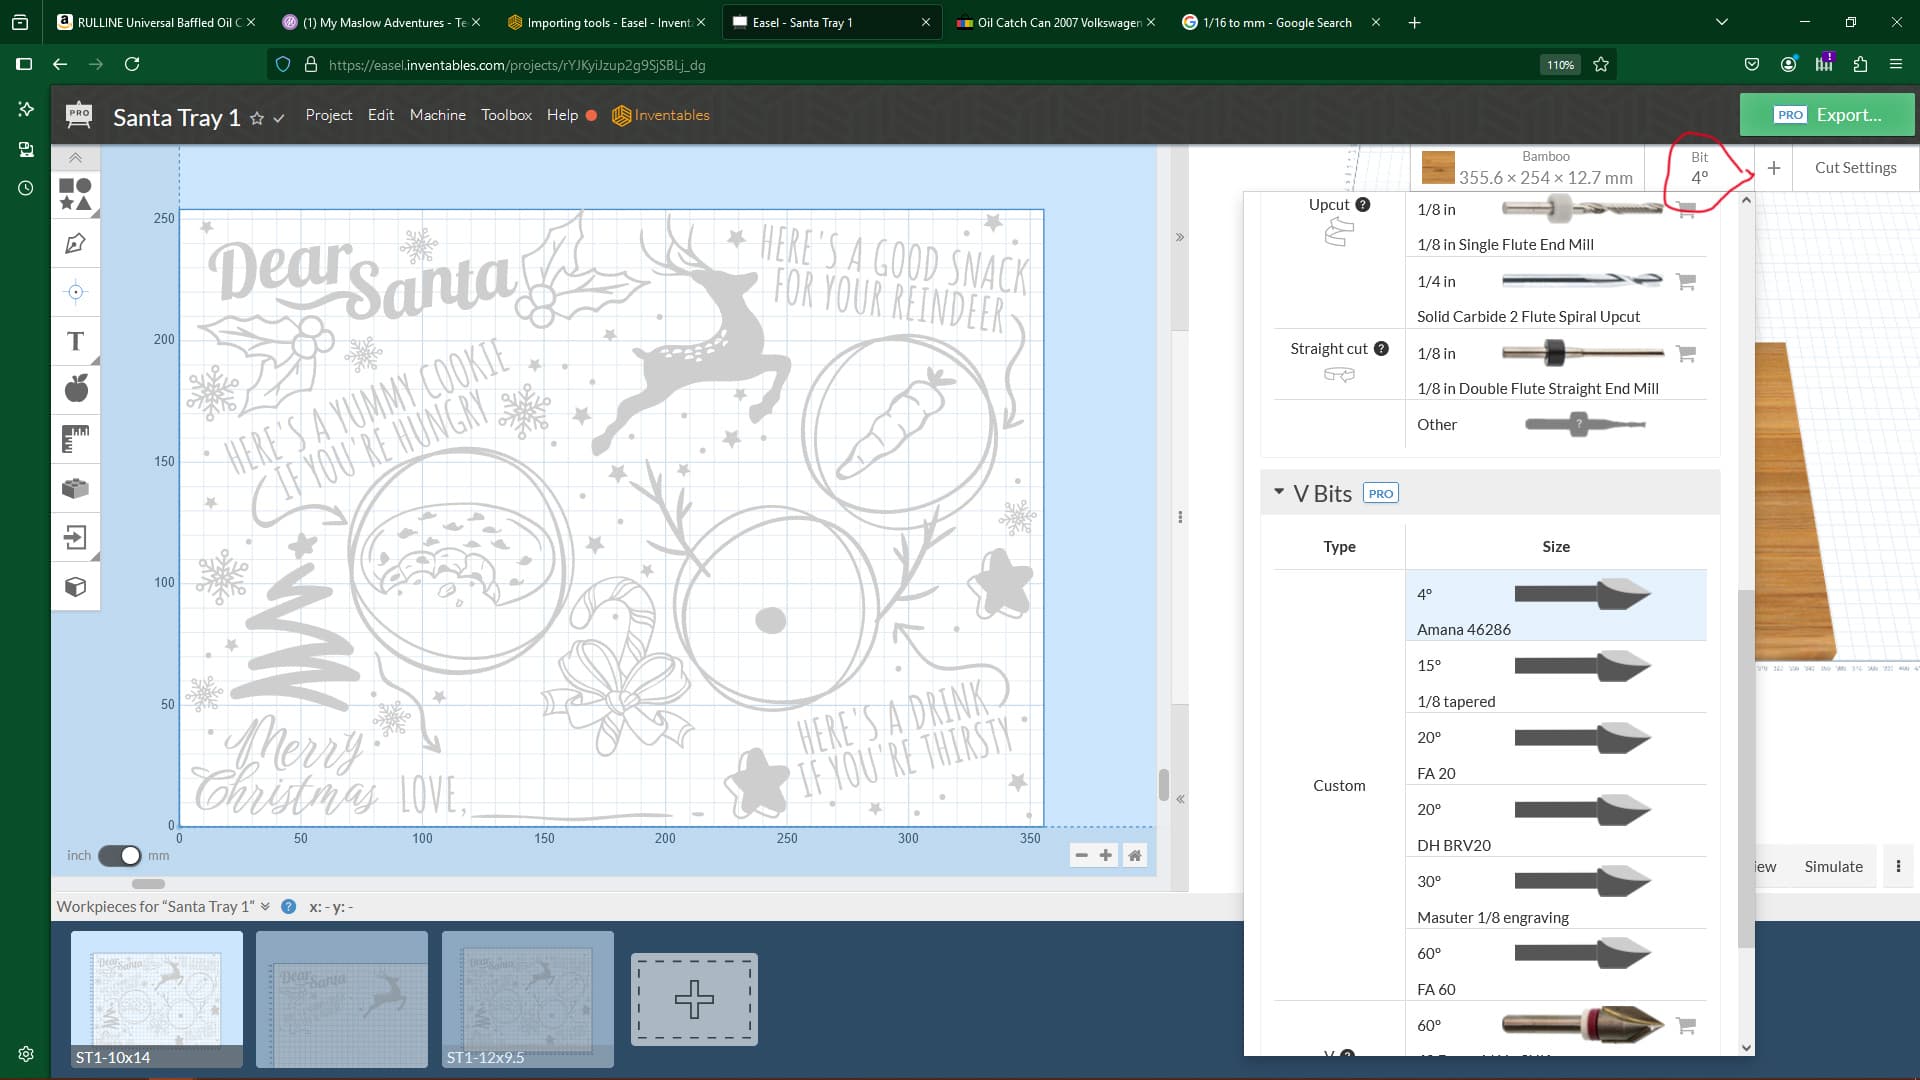Toggle inch/mm unit switch
1920x1080 pixels.
coord(120,855)
